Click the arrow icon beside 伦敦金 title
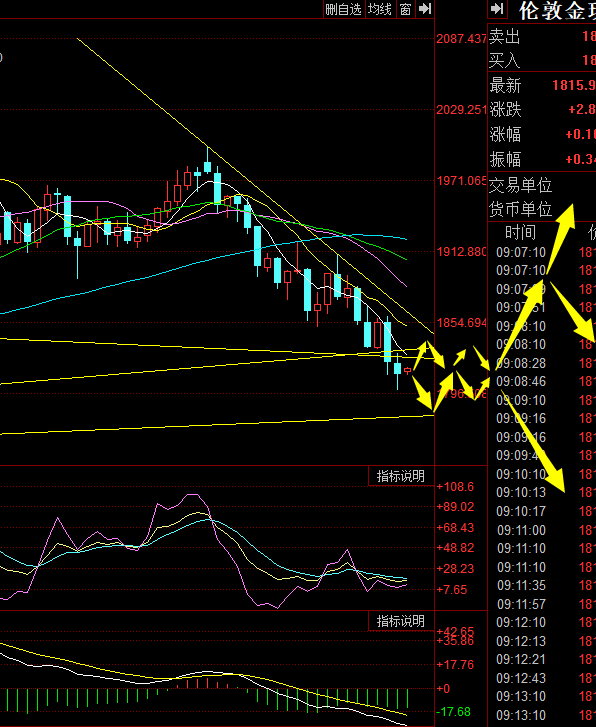 (497, 9)
